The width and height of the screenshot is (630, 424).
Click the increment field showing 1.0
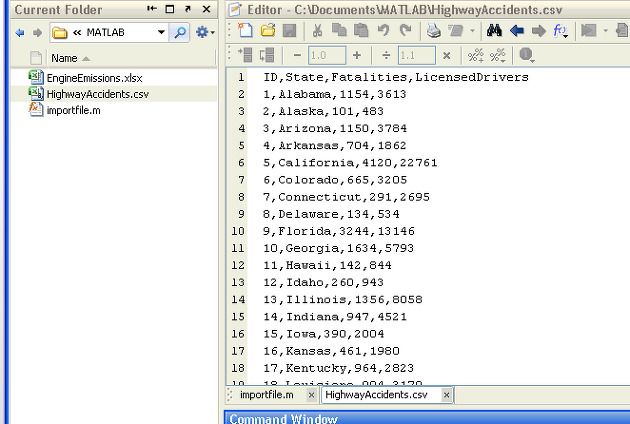(327, 55)
